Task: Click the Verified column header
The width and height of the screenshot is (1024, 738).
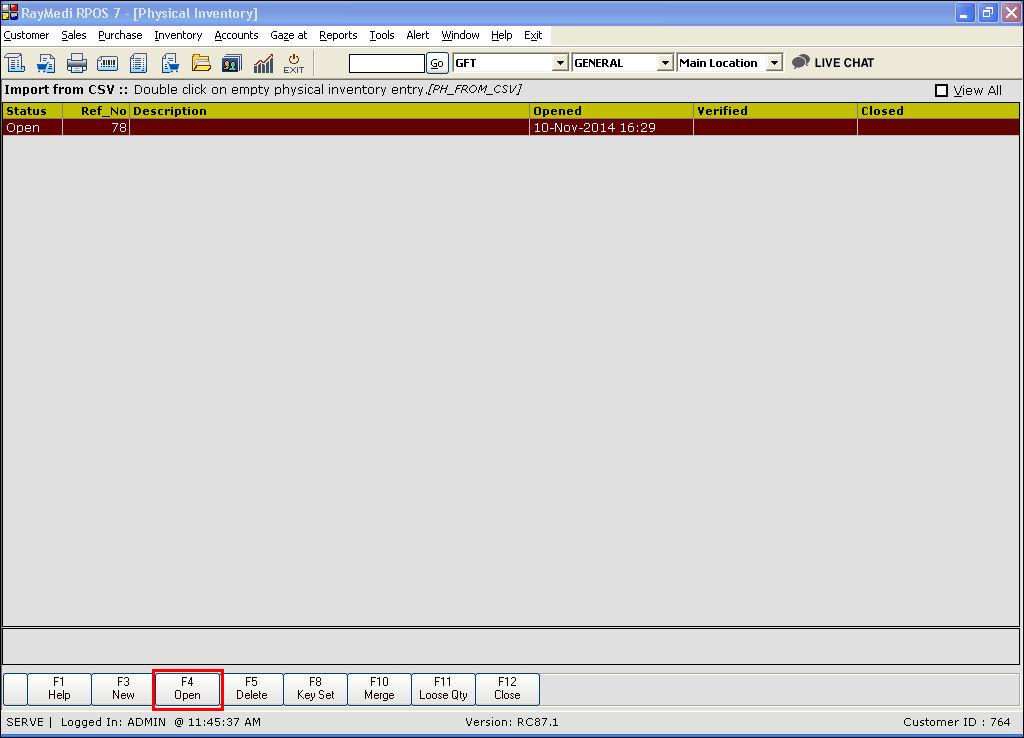Action: coord(775,111)
